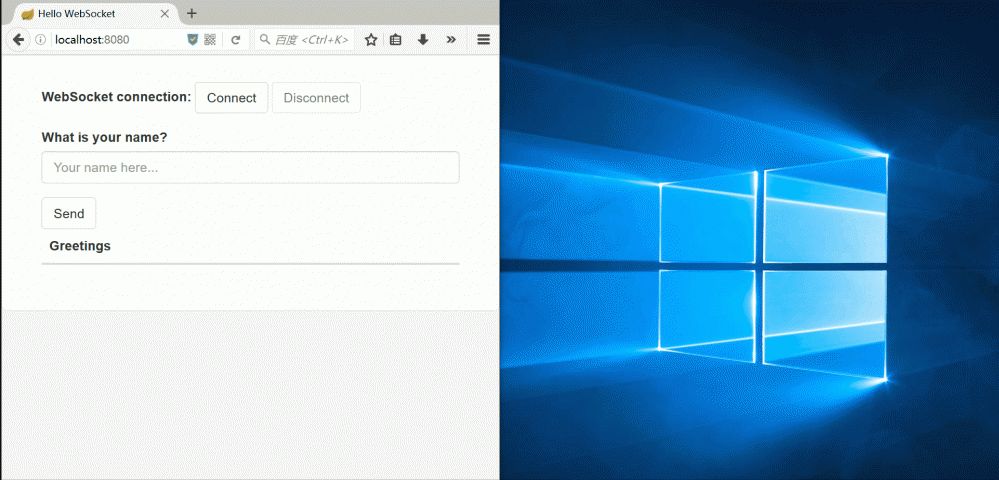Click the Your name here input field
The height and width of the screenshot is (480, 999).
coord(250,168)
